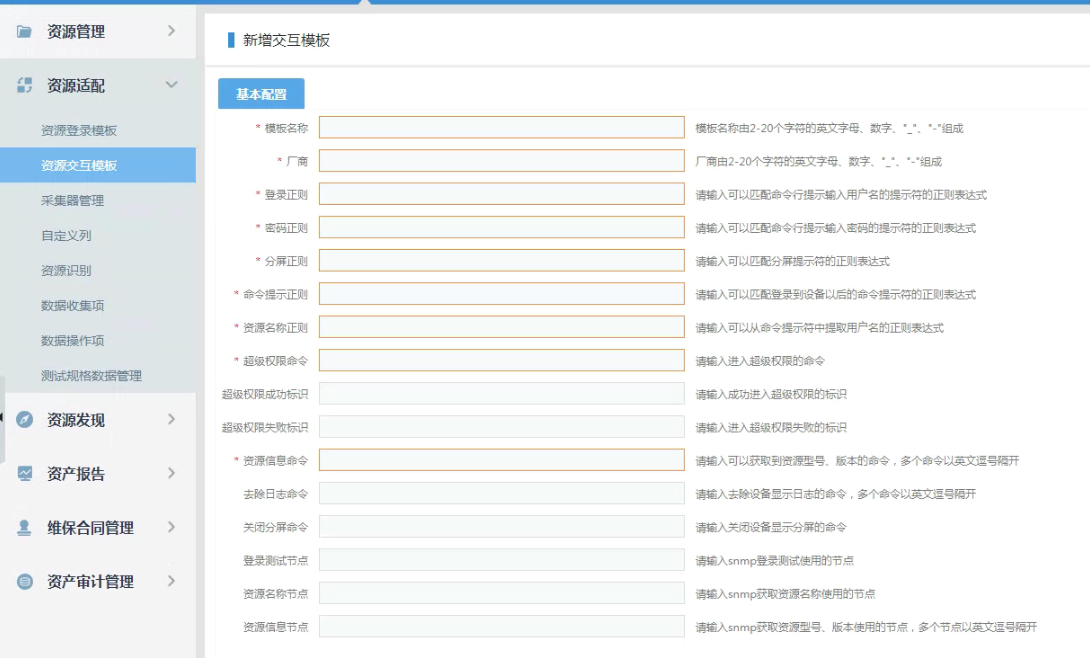This screenshot has width=1090, height=658.
Task: Collapse the 资源适配 chevron arrow
Action: coord(172,85)
